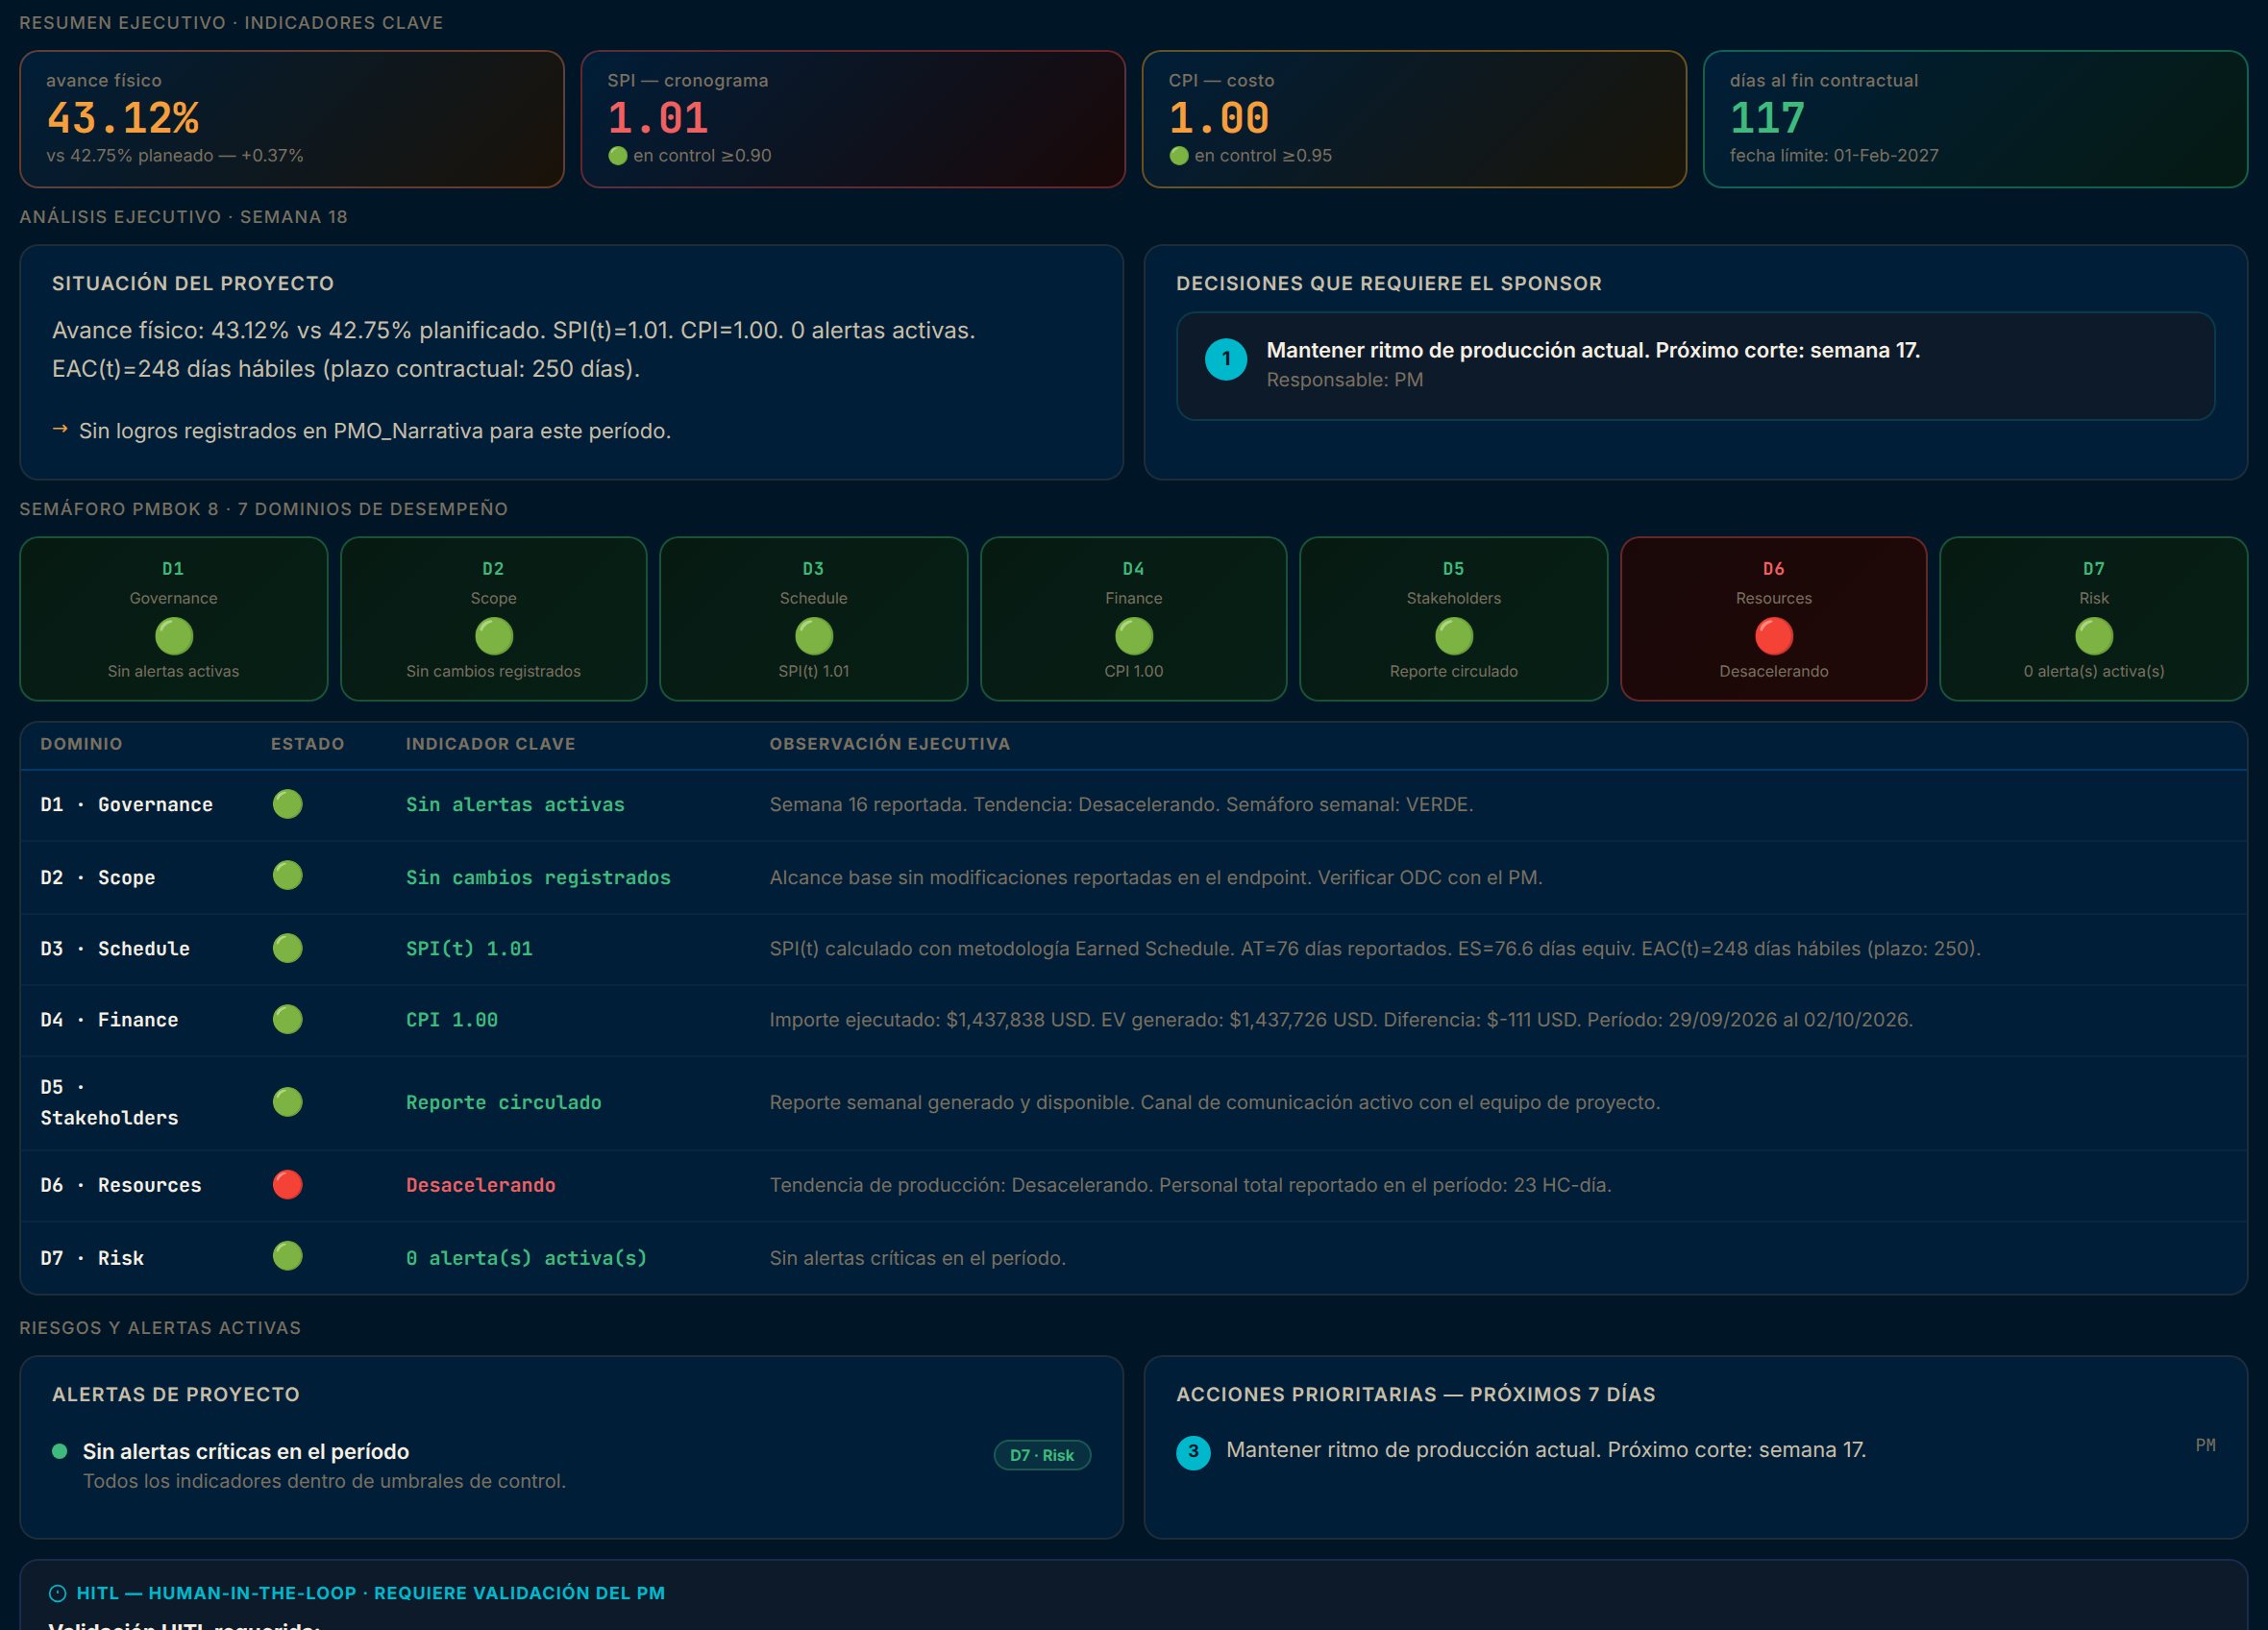Click the numbered 1 badge in sponsor decisions
The width and height of the screenshot is (2268, 1630).
[x=1226, y=360]
